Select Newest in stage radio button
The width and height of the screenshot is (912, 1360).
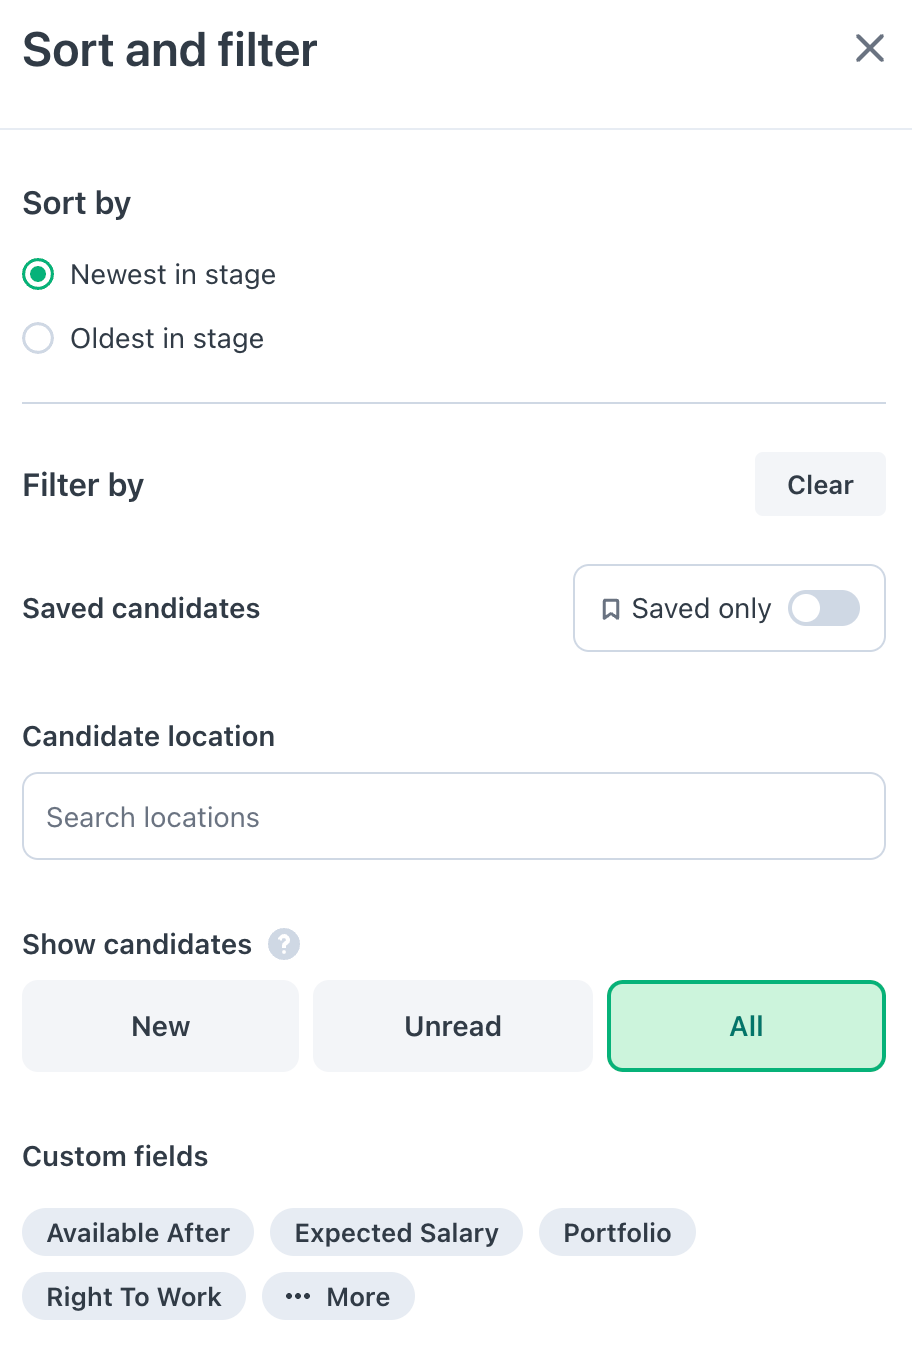click(38, 274)
